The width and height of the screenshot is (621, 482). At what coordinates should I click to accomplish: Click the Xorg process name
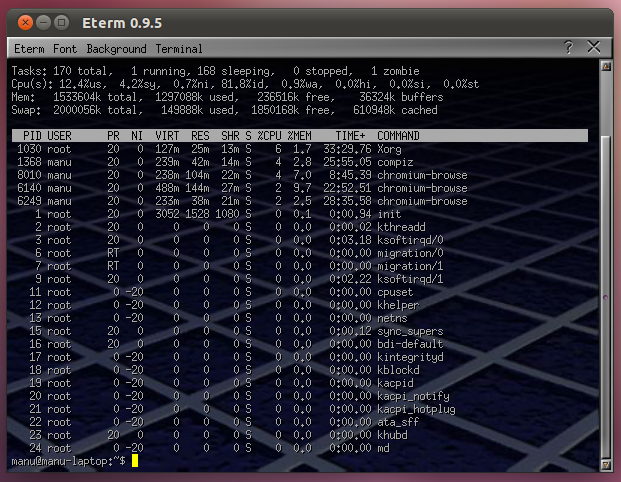point(389,149)
